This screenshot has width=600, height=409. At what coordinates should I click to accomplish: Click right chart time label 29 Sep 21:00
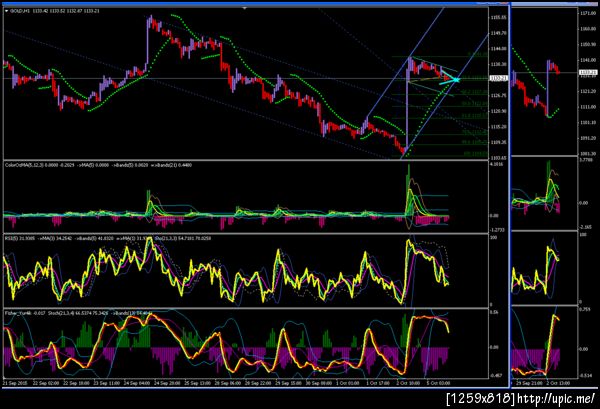pos(529,383)
